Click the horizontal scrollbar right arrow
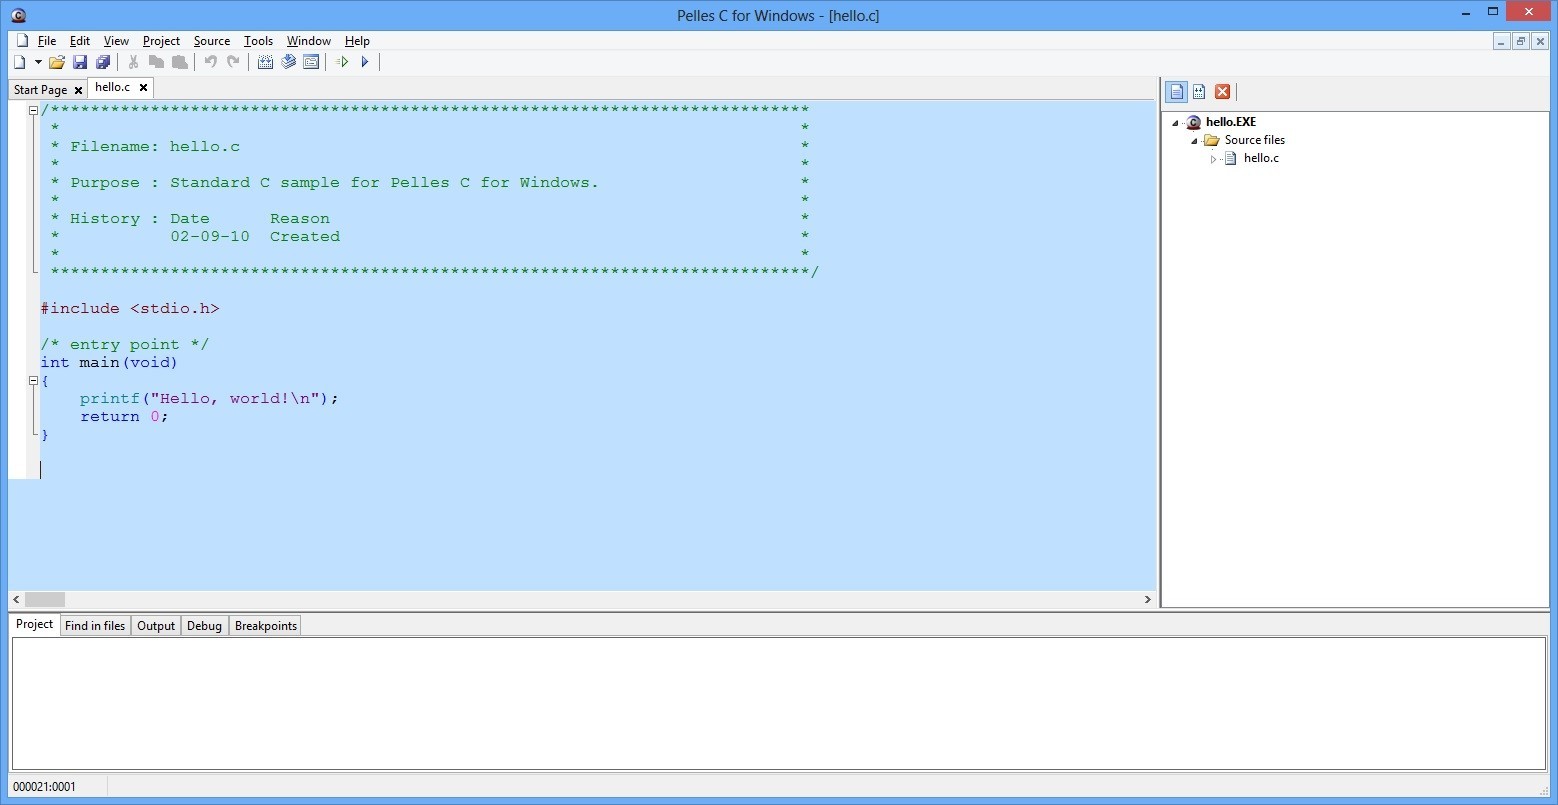1558x805 pixels. click(x=1147, y=599)
